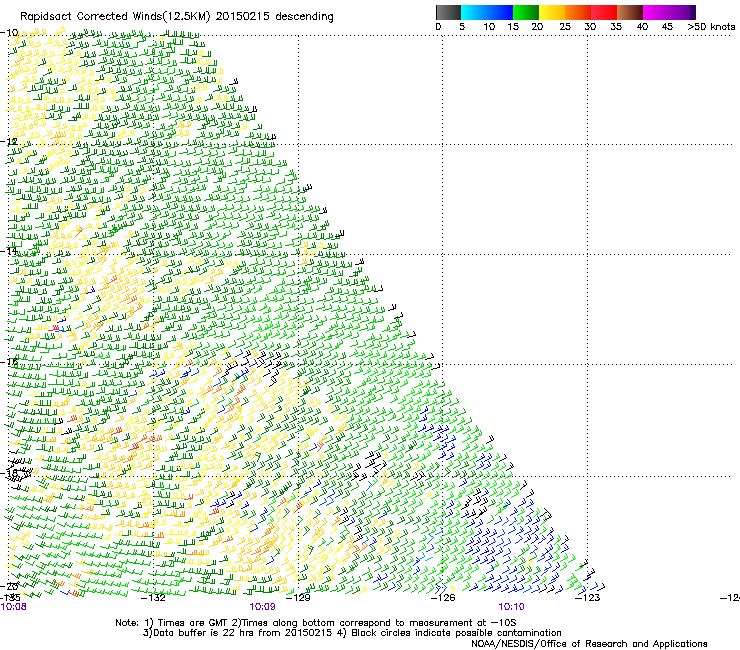Image resolution: width=740 pixels, height=650 pixels.
Task: Click the '-123' longitude axis label
Action: tap(588, 598)
